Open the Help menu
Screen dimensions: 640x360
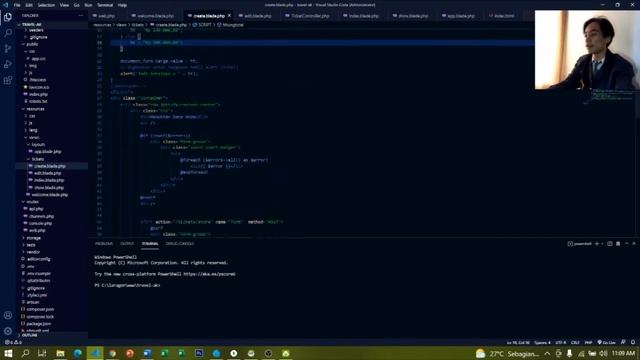point(122,5)
